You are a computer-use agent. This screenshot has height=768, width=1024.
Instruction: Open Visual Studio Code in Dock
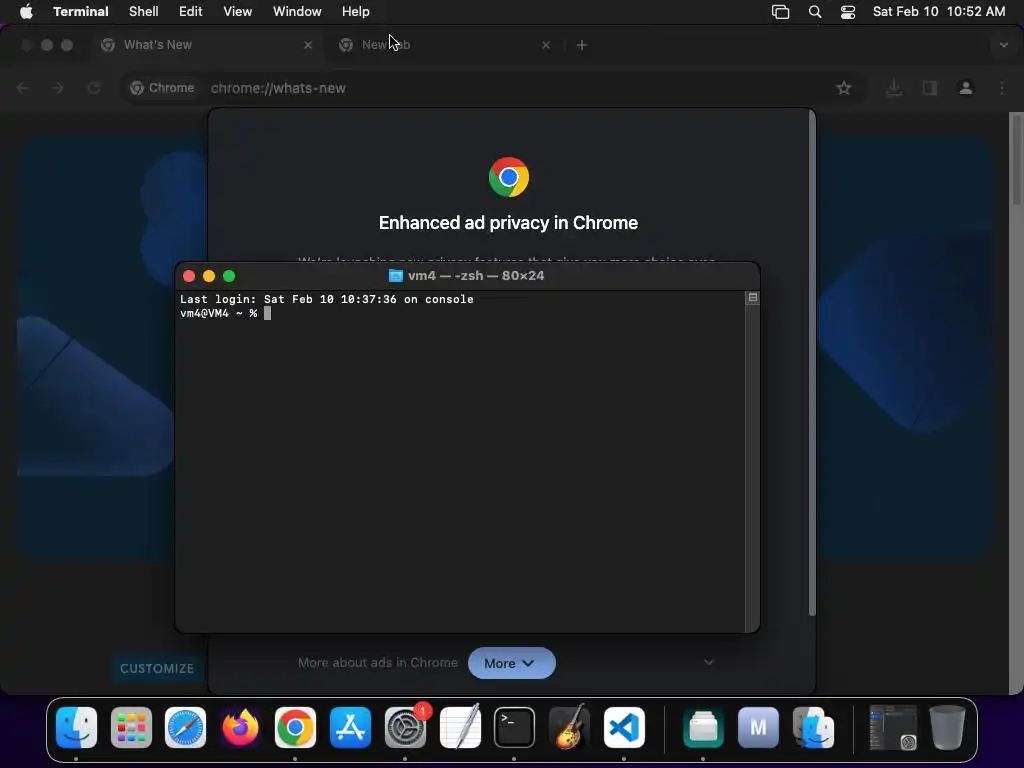pyautogui.click(x=624, y=728)
